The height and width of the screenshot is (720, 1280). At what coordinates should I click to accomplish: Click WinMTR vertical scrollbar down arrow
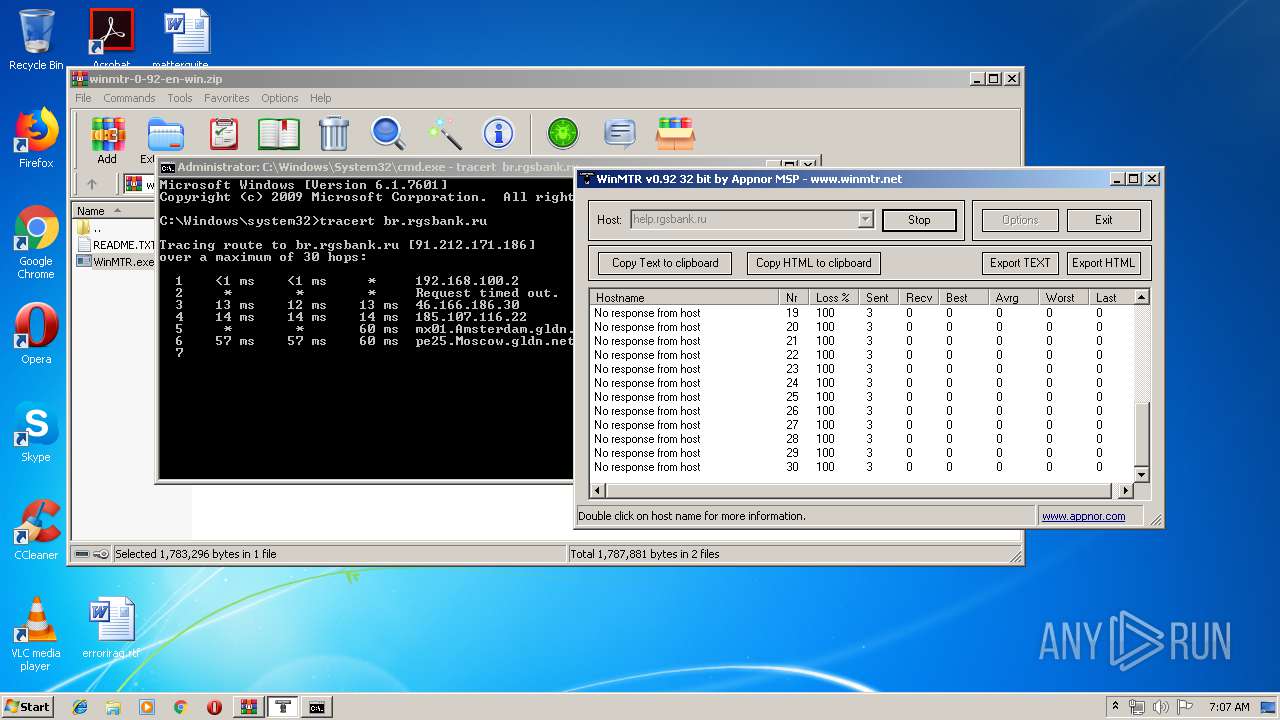(1142, 475)
